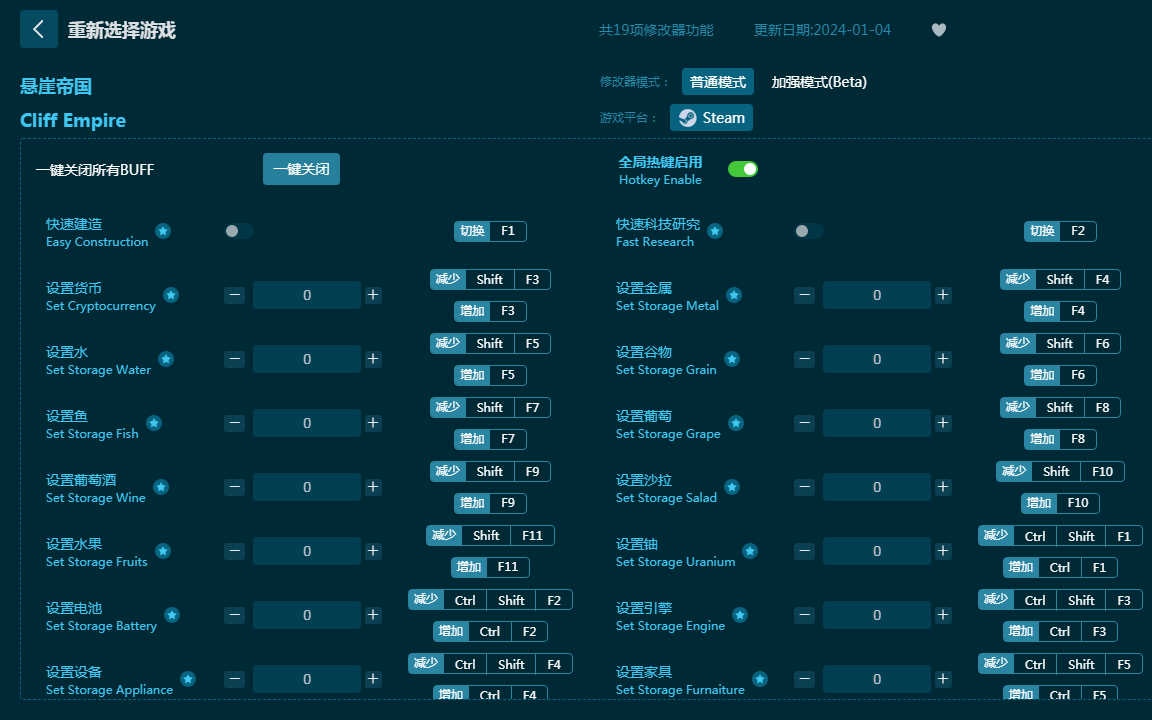The width and height of the screenshot is (1152, 720).
Task: Select the Steam platform button
Action: click(711, 117)
